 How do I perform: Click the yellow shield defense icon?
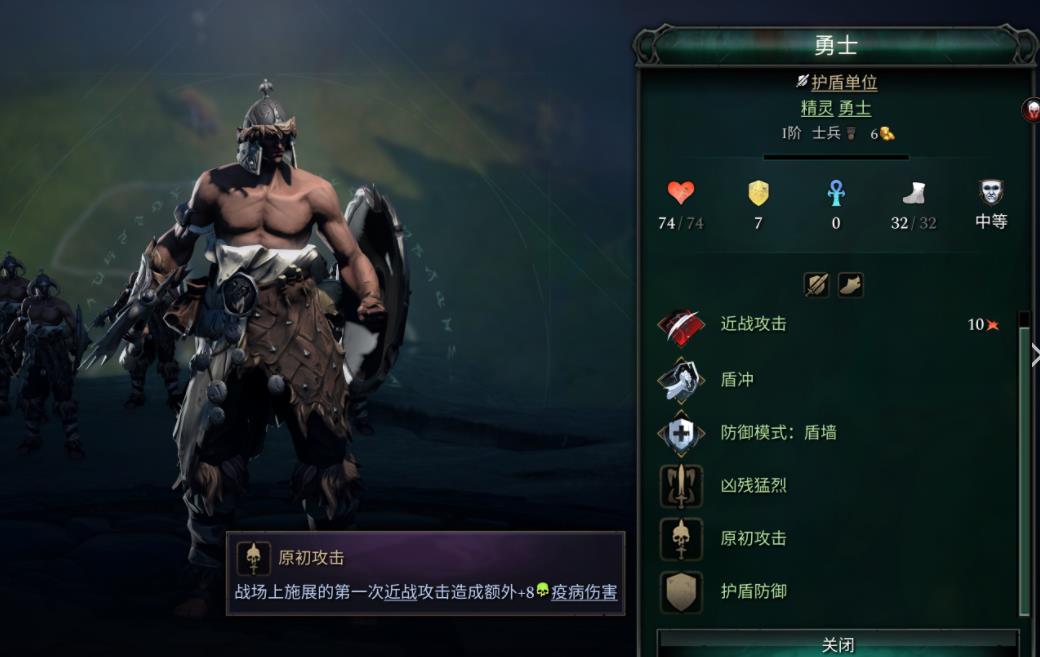coord(758,193)
